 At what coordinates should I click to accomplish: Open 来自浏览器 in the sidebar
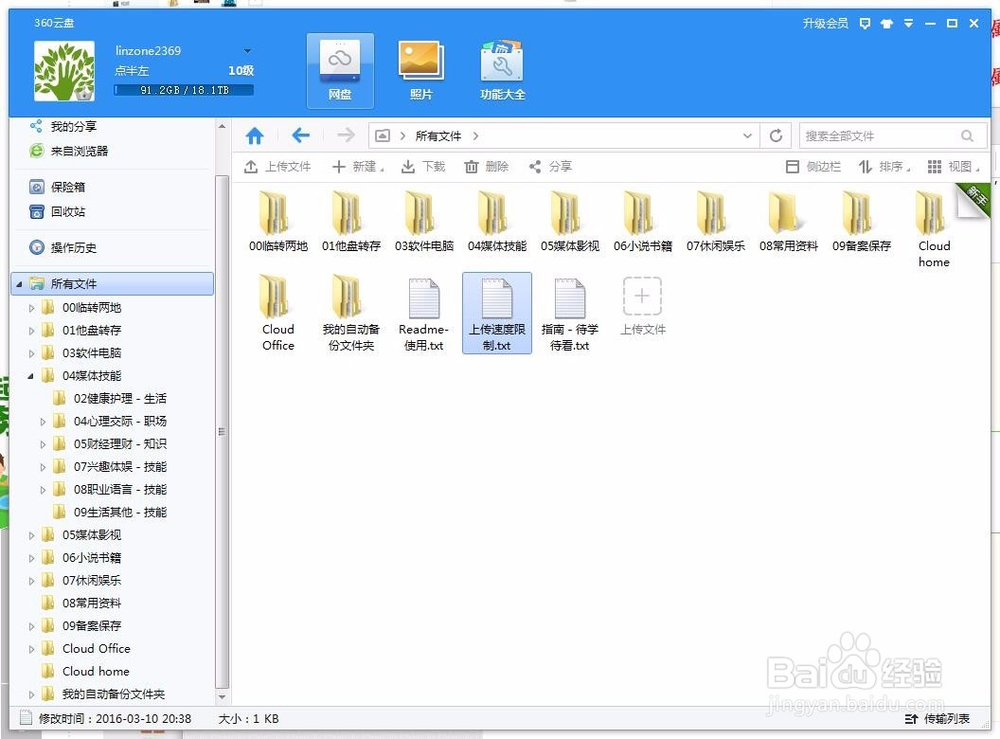(69, 151)
